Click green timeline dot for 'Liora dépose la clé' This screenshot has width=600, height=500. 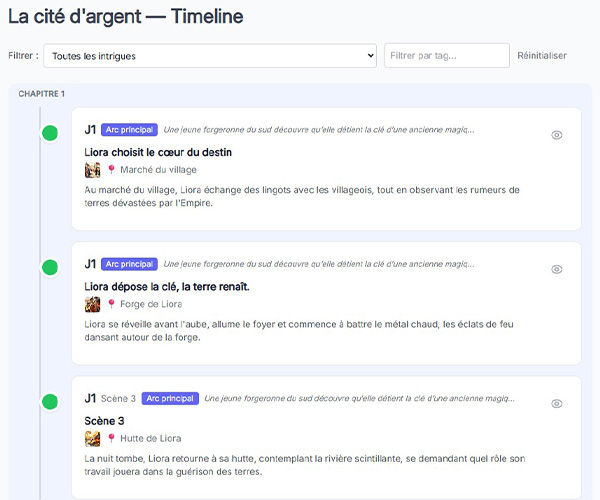[x=50, y=267]
